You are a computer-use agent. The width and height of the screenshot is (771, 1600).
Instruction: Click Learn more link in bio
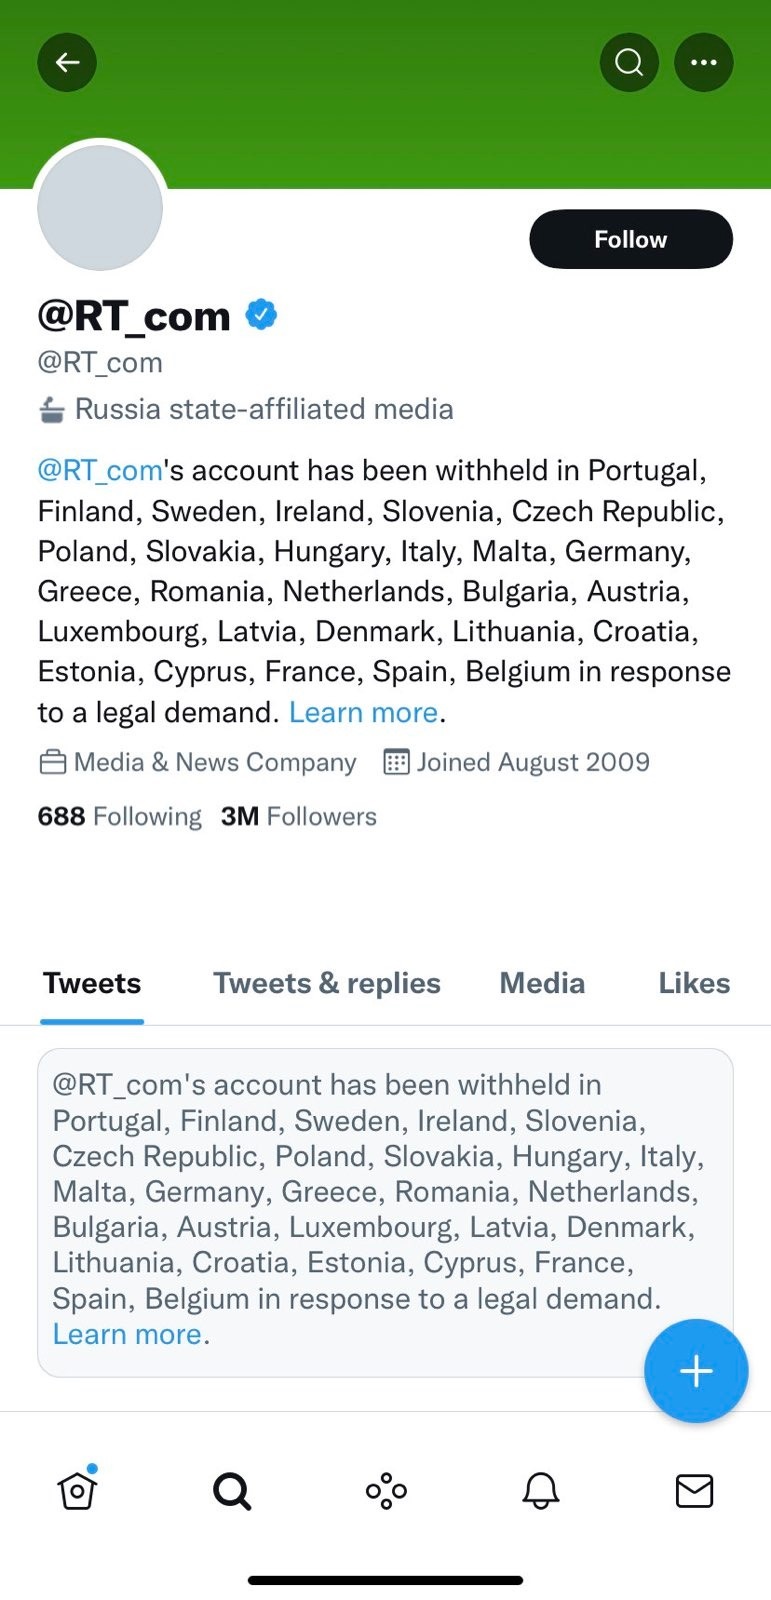coord(364,712)
